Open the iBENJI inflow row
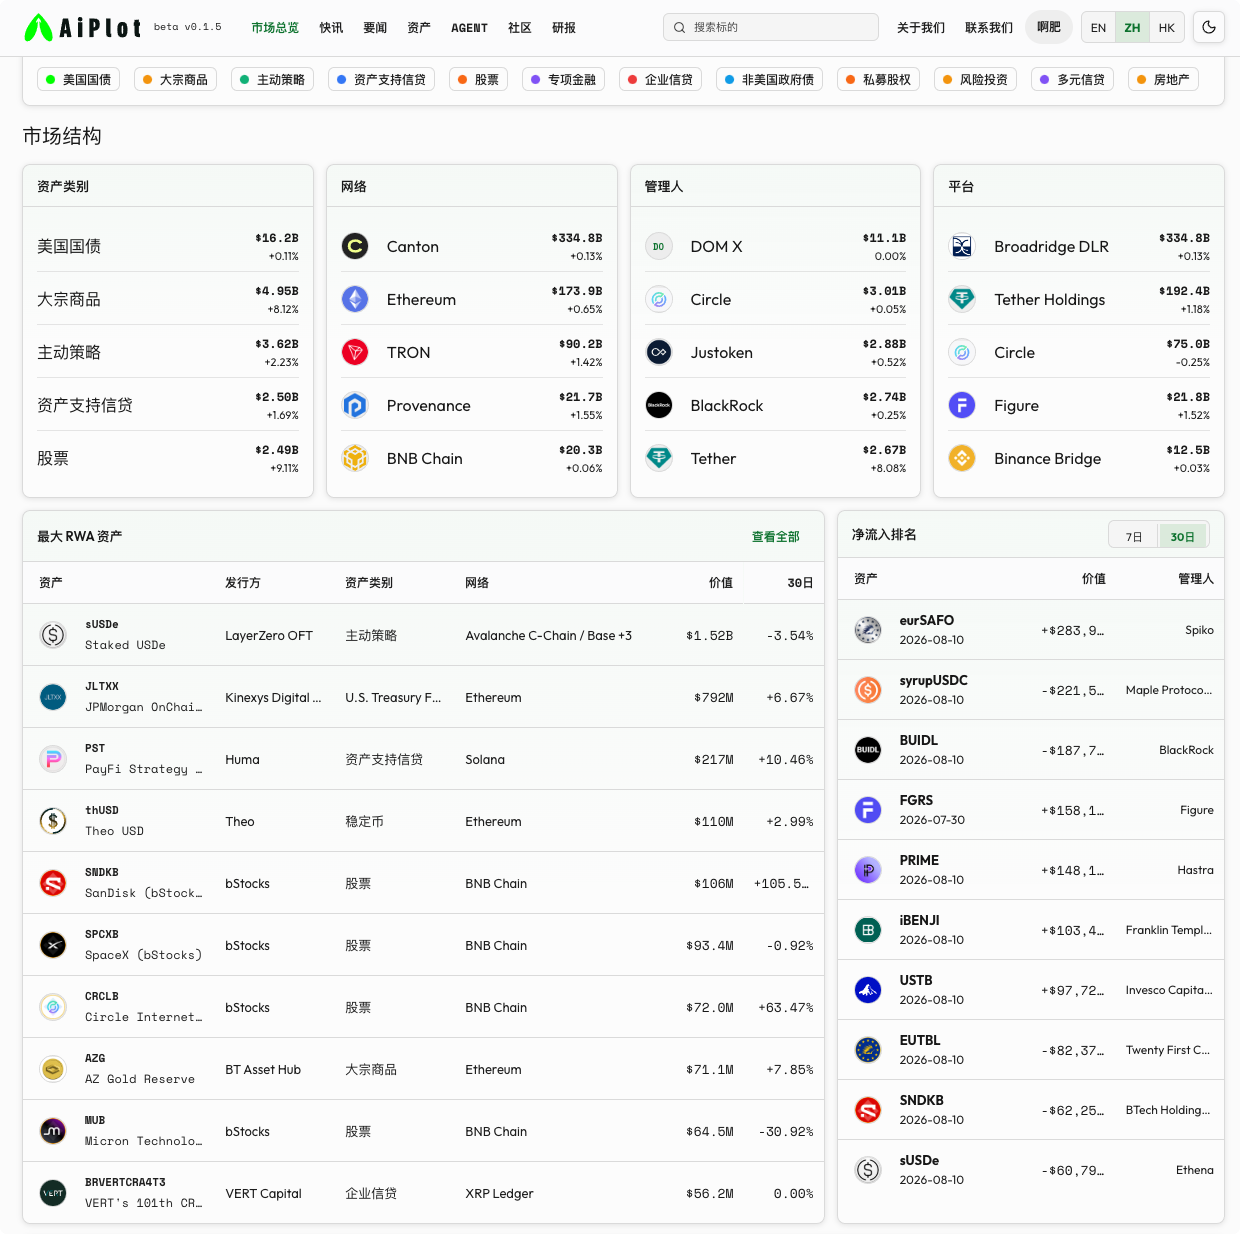The height and width of the screenshot is (1234, 1240). click(1031, 930)
